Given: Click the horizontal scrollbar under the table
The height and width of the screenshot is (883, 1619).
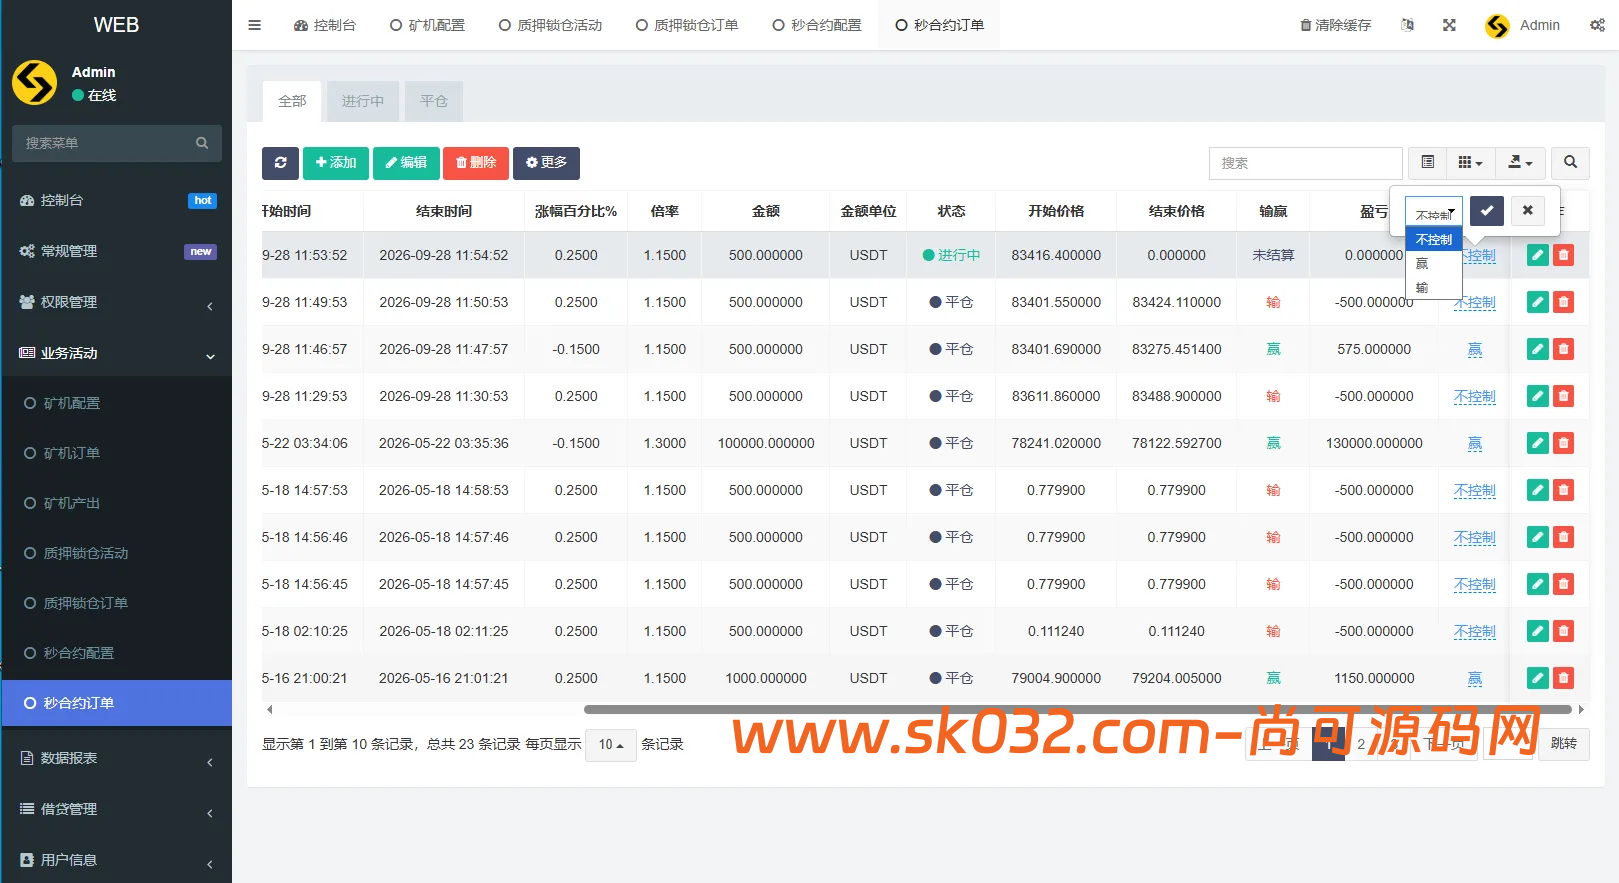Looking at the screenshot, I should [1078, 709].
